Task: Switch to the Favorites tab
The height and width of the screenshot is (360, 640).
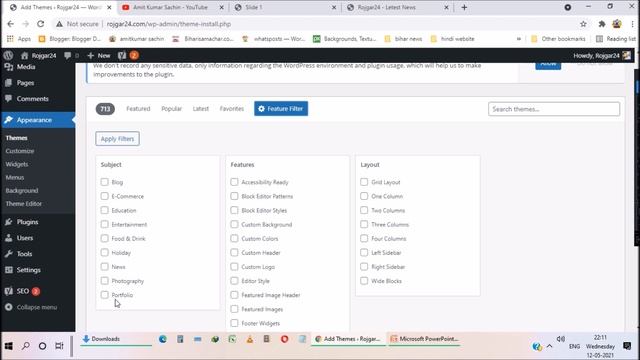Action: click(x=231, y=109)
